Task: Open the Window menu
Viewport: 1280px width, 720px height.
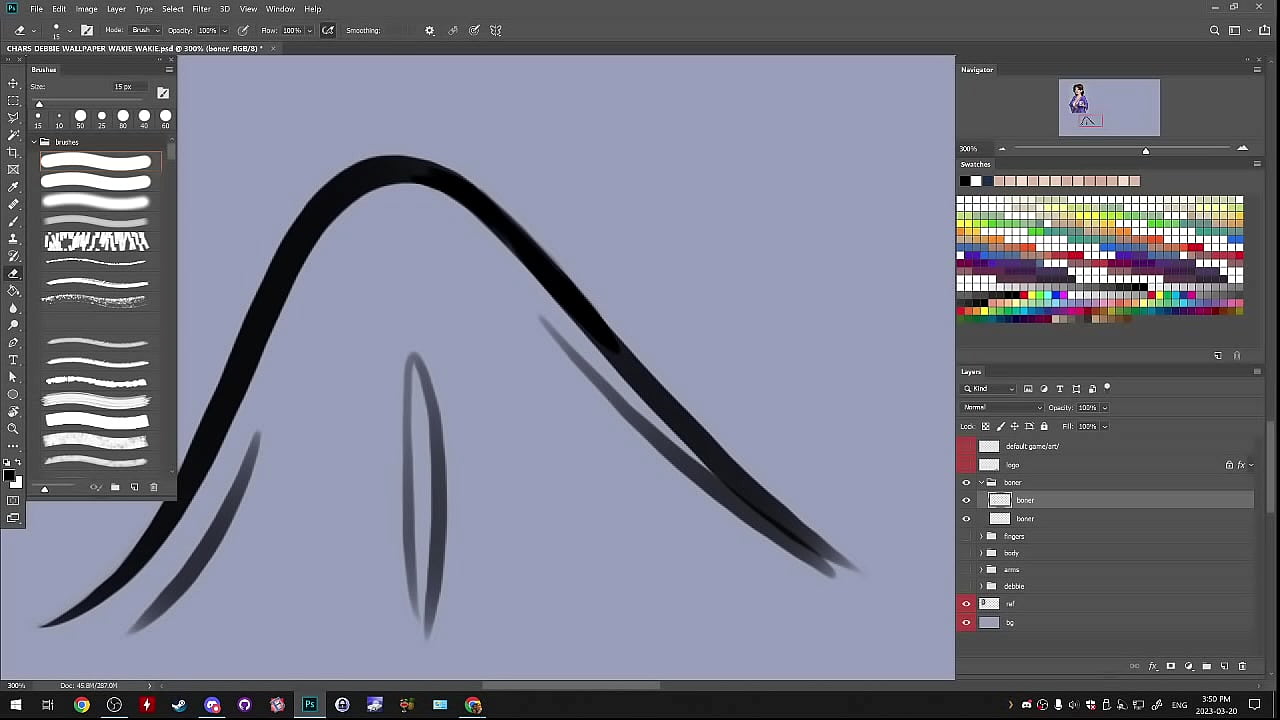Action: pyautogui.click(x=280, y=9)
